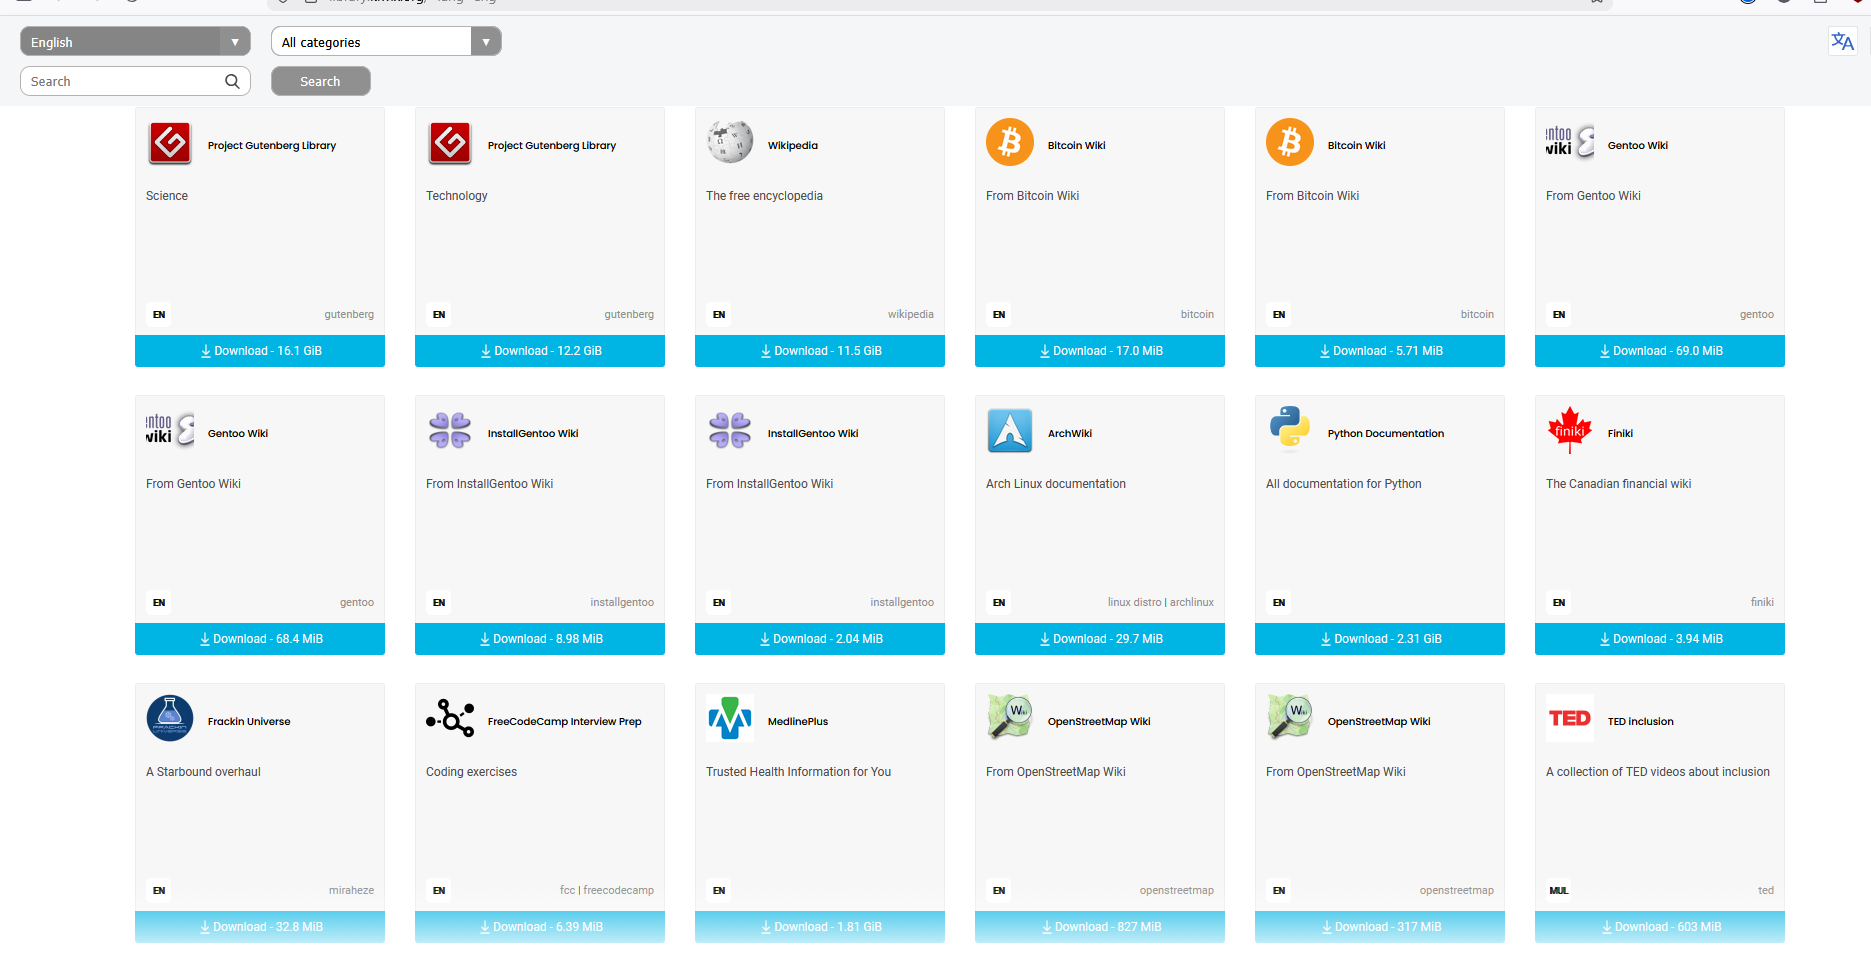
Task: Click the Frackin Universe flask logo
Action: coord(170,719)
